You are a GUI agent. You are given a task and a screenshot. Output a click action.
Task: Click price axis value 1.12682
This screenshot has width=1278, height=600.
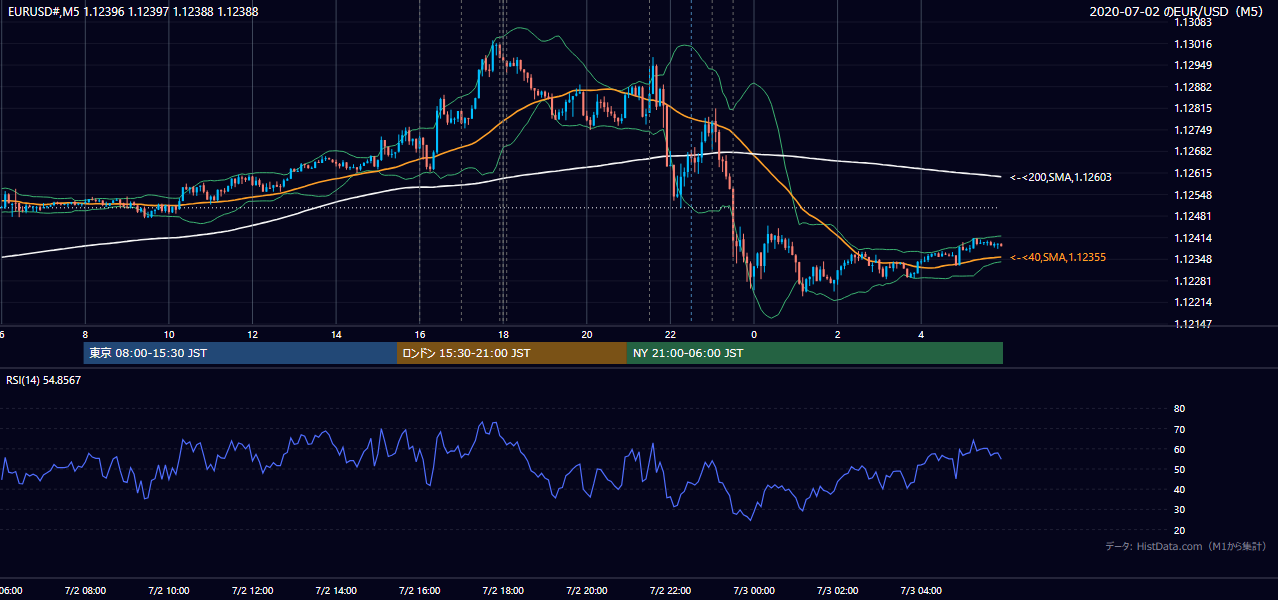1192,151
